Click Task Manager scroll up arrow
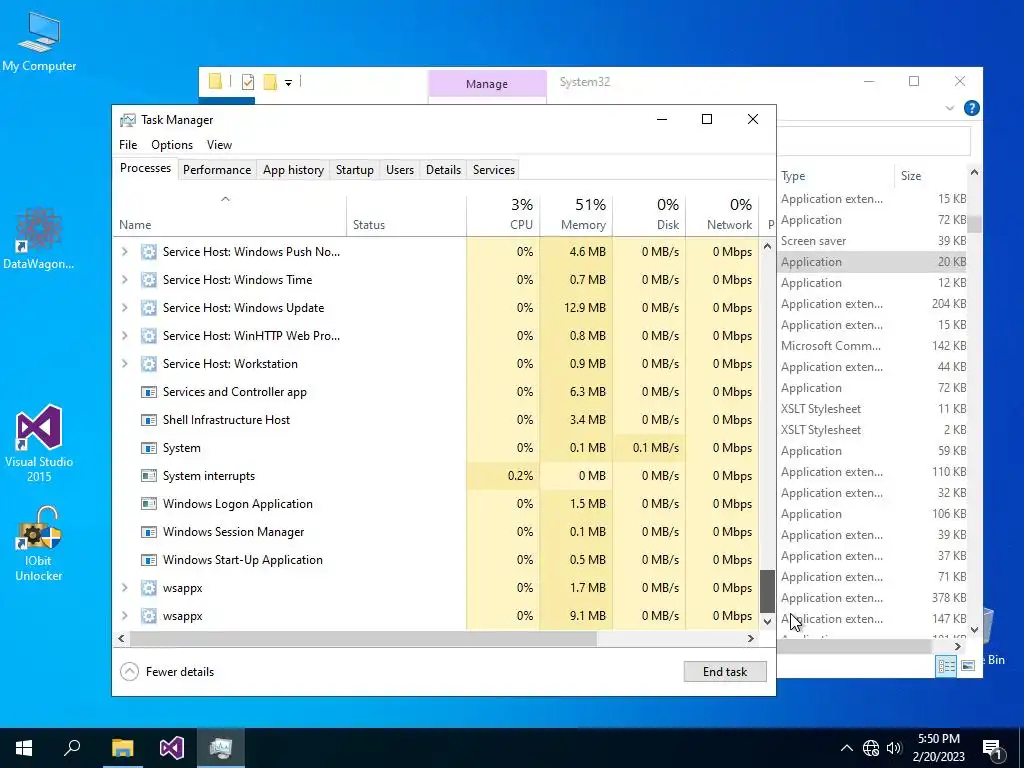1024x768 pixels. pyautogui.click(x=767, y=247)
